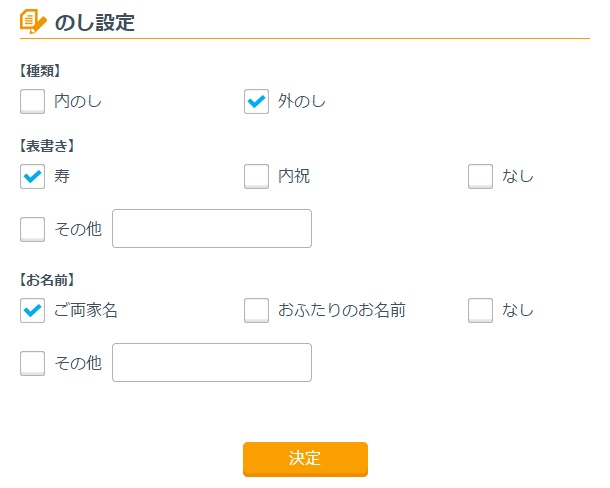This screenshot has width=610, height=488.
Task: Uncheck the 寿 checkbox under 表書き
Action: point(33,176)
